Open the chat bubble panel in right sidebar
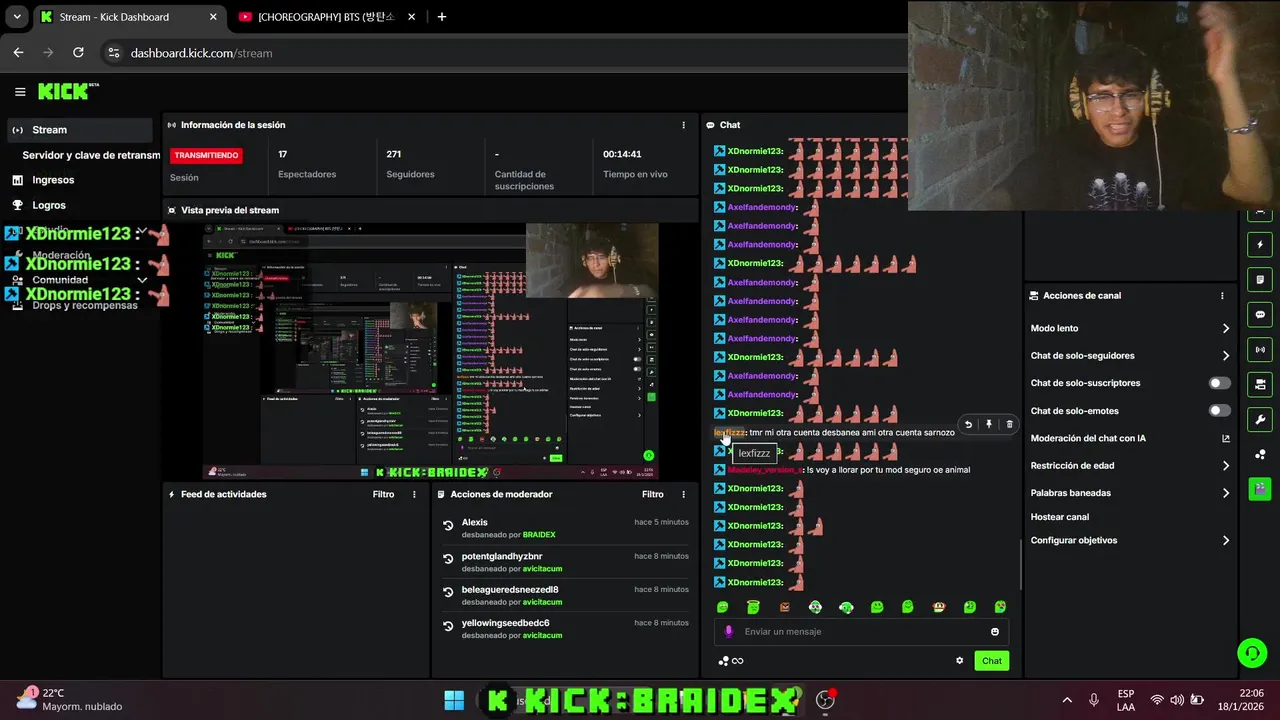The height and width of the screenshot is (720, 1280). [1260, 314]
